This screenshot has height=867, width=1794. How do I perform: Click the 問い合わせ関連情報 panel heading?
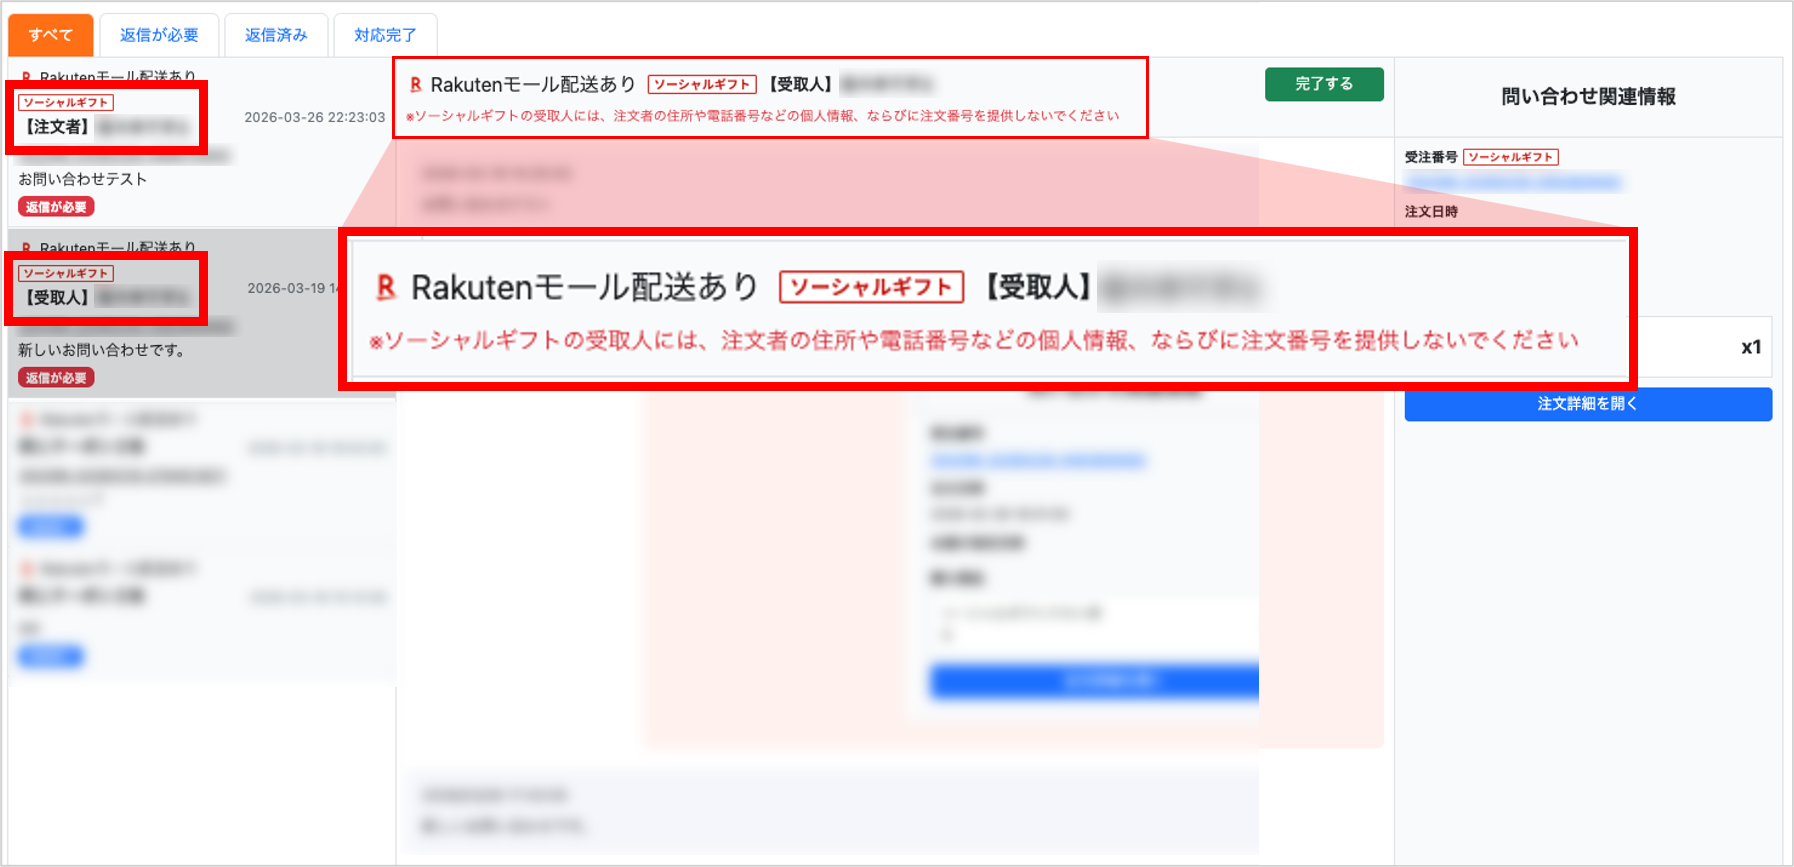[x=1588, y=97]
